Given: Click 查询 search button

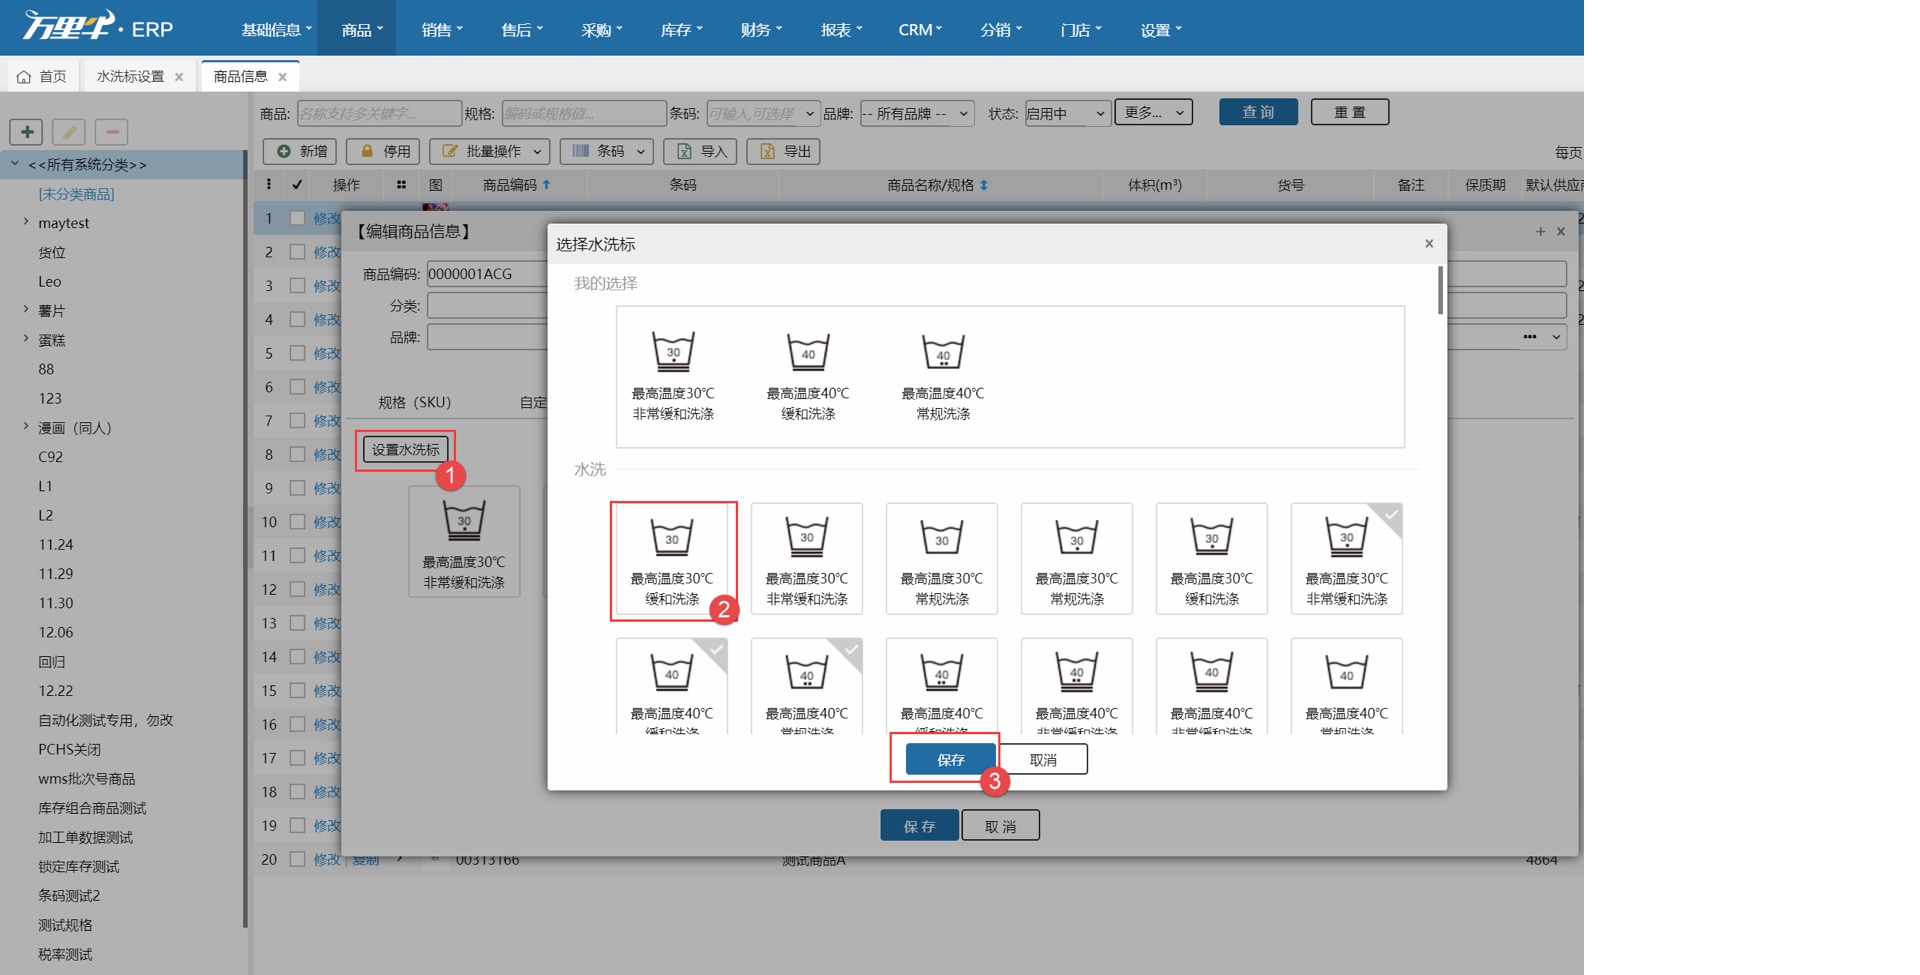Looking at the screenshot, I should tap(1258, 112).
